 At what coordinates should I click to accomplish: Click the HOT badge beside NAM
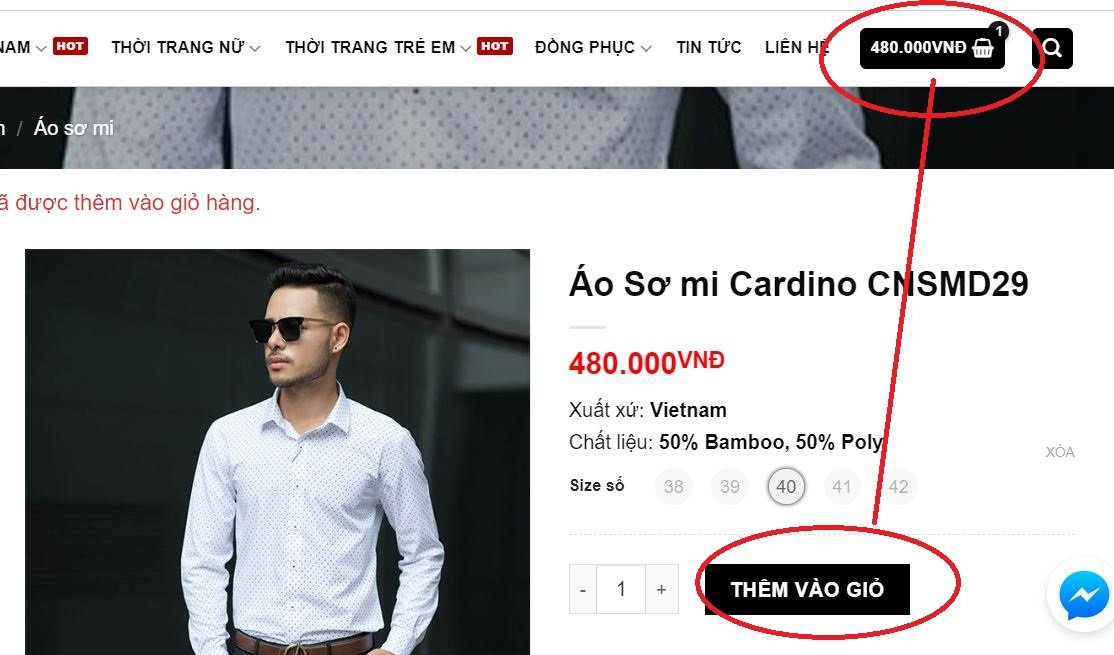[70, 46]
